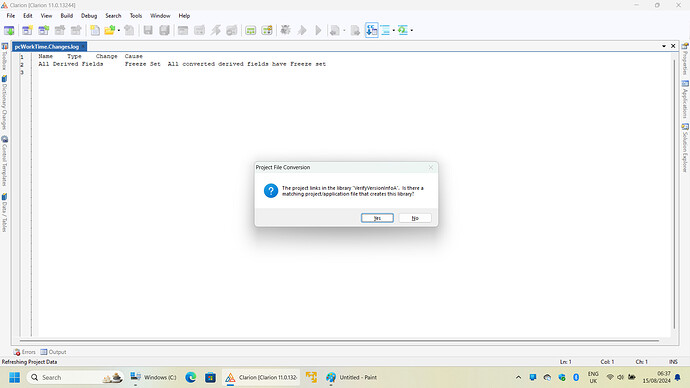Open Microsoft Store from the taskbar

[210, 377]
